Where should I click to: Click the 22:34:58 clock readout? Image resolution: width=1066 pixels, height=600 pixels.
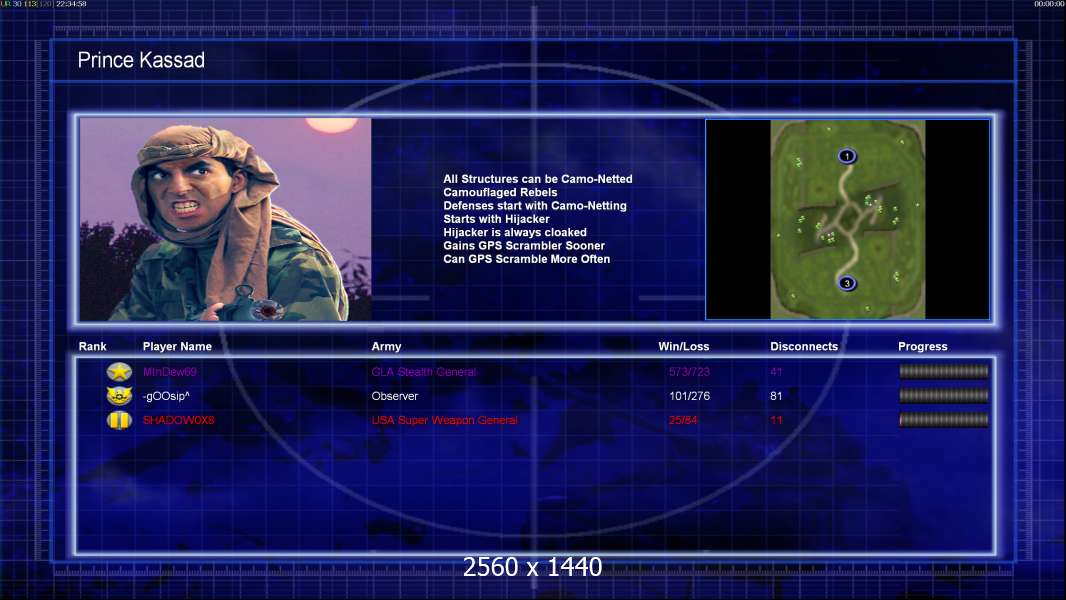coord(71,4)
